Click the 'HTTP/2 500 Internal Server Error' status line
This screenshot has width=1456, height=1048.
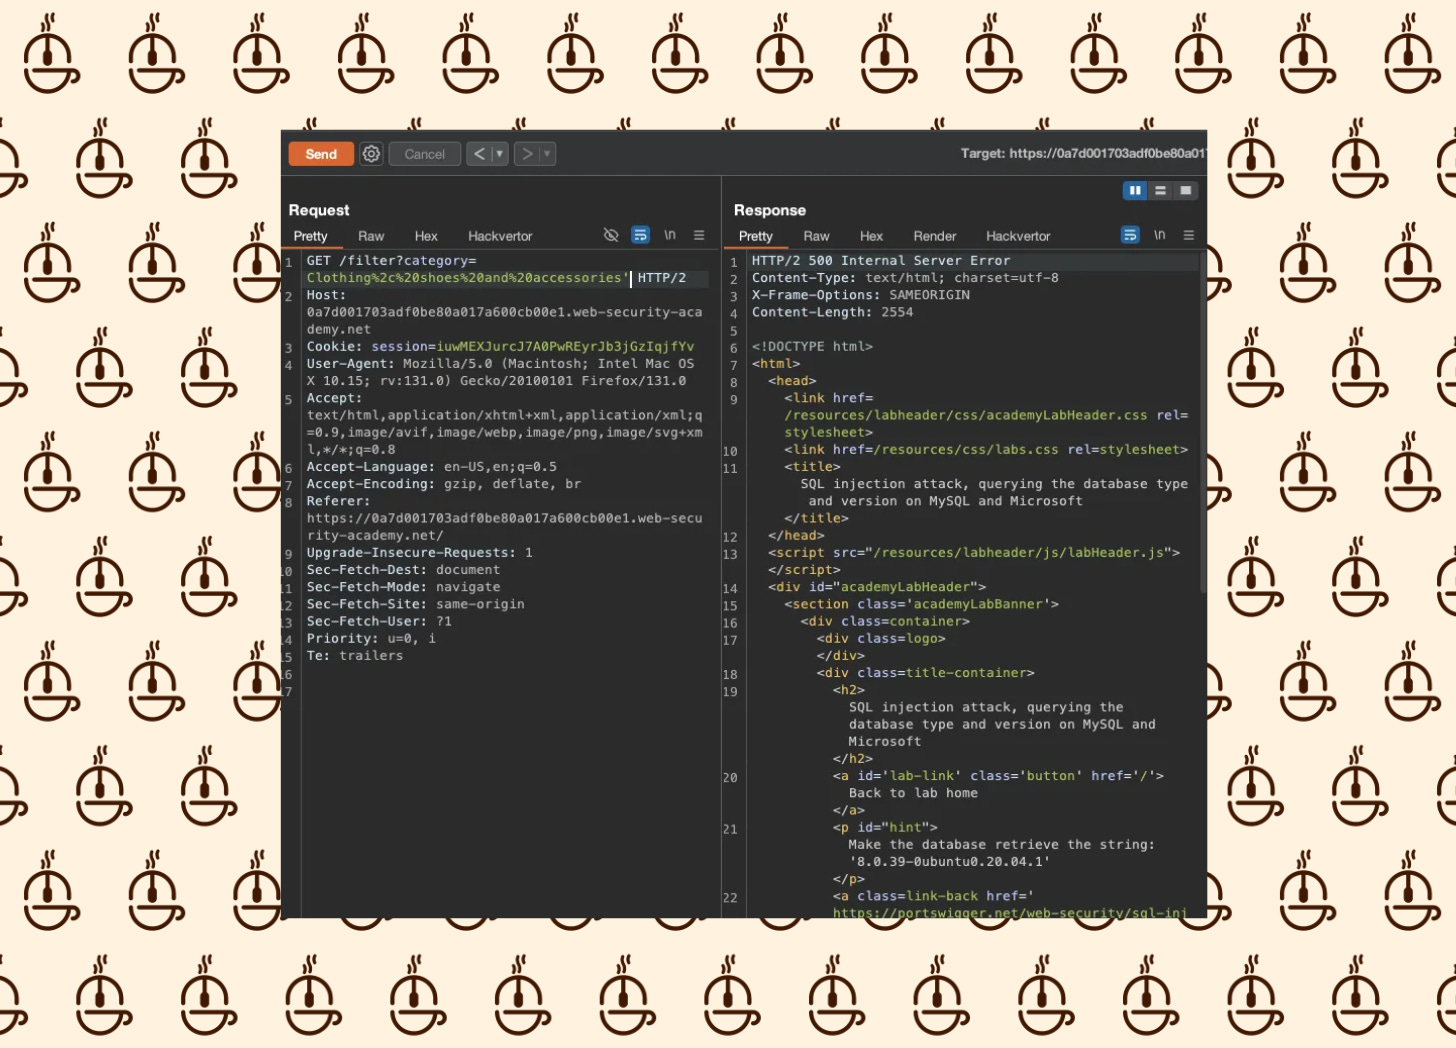881,261
